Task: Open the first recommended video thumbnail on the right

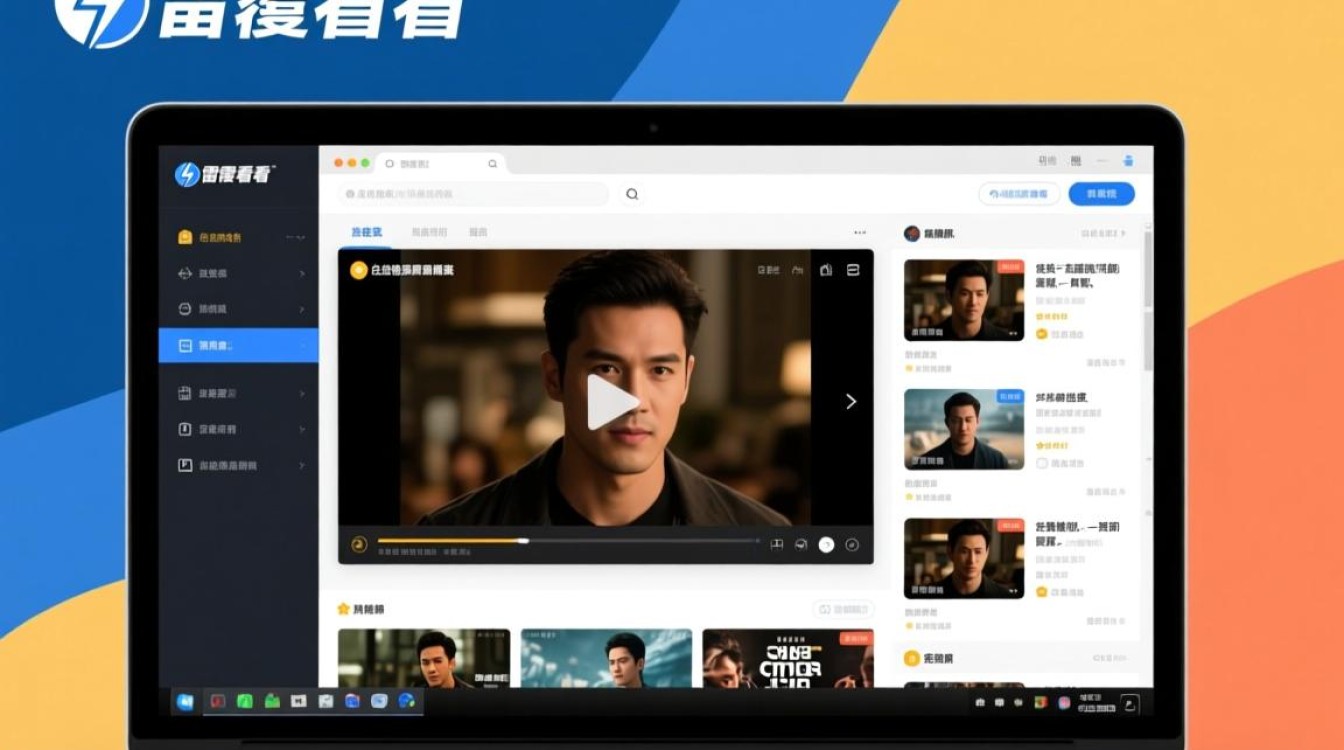Action: tap(962, 297)
